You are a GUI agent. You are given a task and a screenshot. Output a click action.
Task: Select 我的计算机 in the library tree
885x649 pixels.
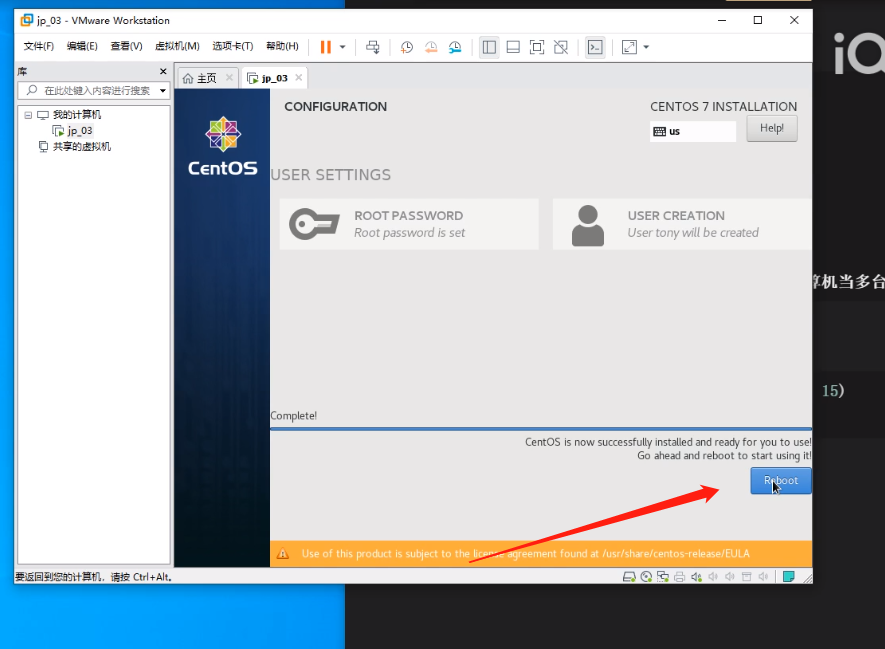[77, 115]
